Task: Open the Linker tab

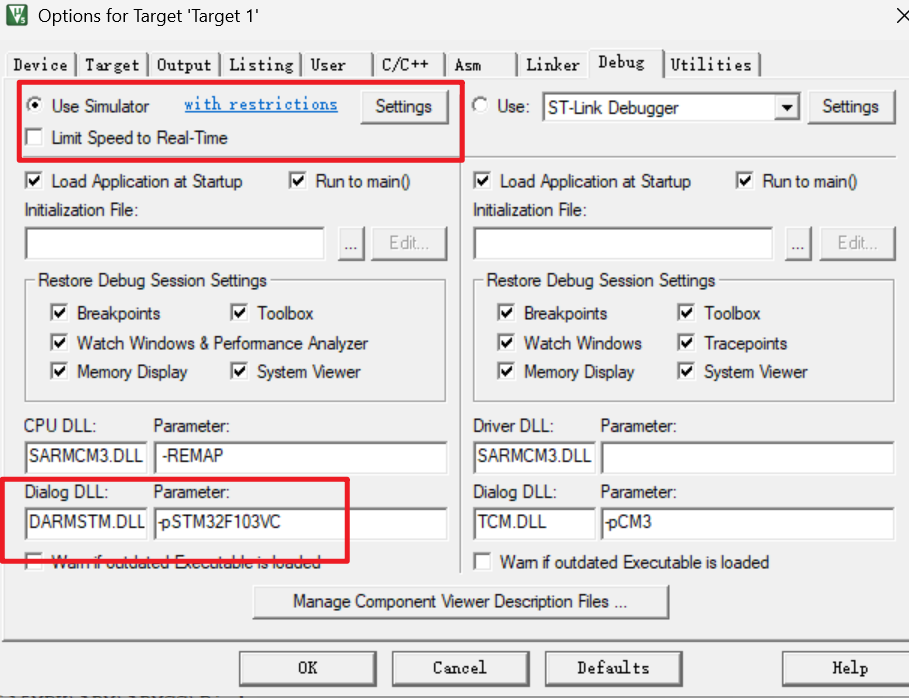Action: coord(552,64)
